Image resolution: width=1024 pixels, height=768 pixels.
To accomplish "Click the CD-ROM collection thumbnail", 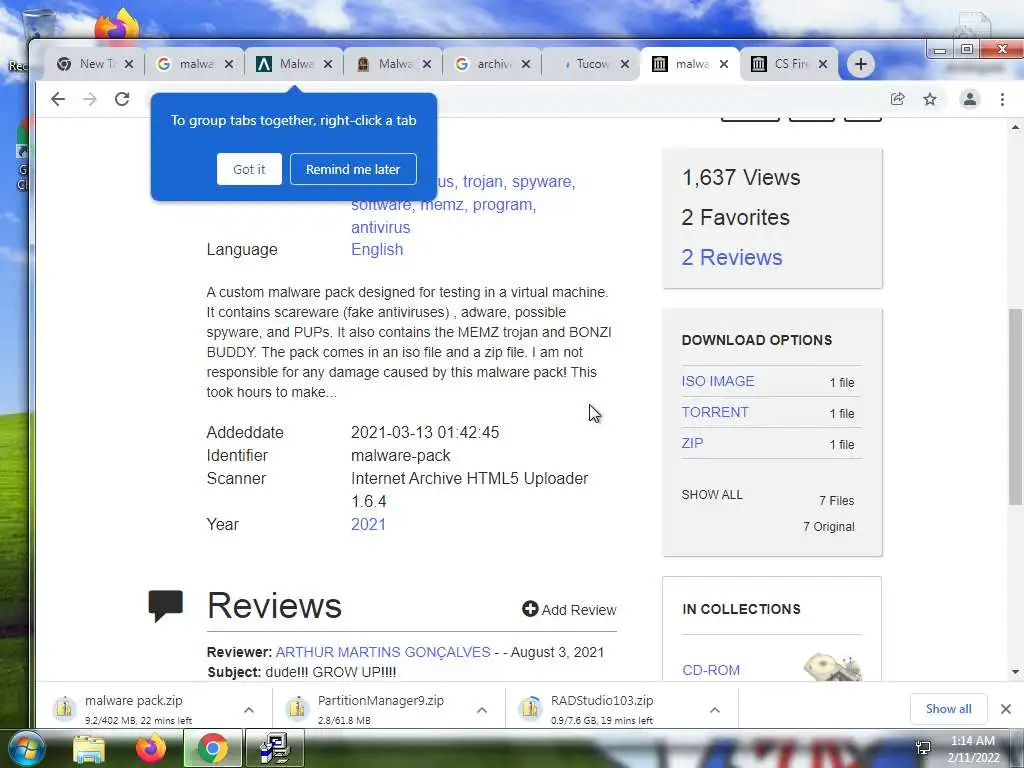I will 833,667.
